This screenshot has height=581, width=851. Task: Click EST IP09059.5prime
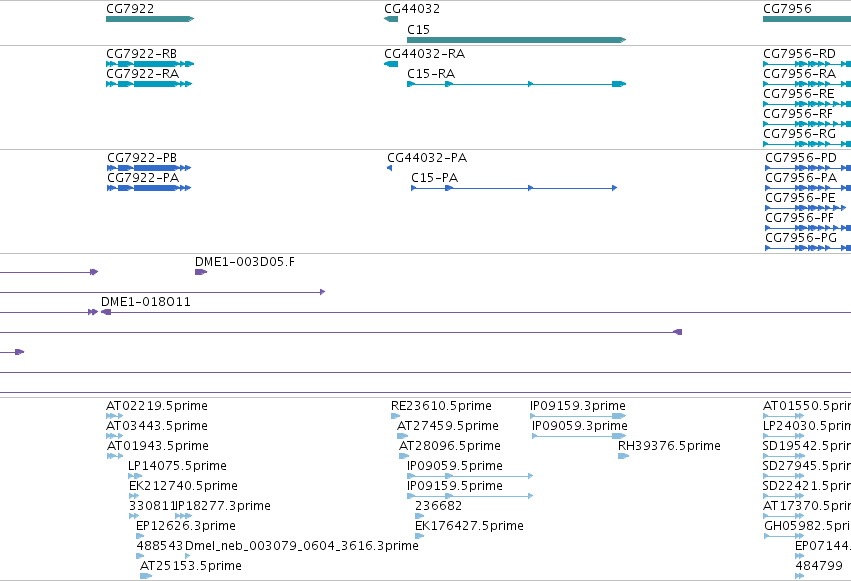455,466
